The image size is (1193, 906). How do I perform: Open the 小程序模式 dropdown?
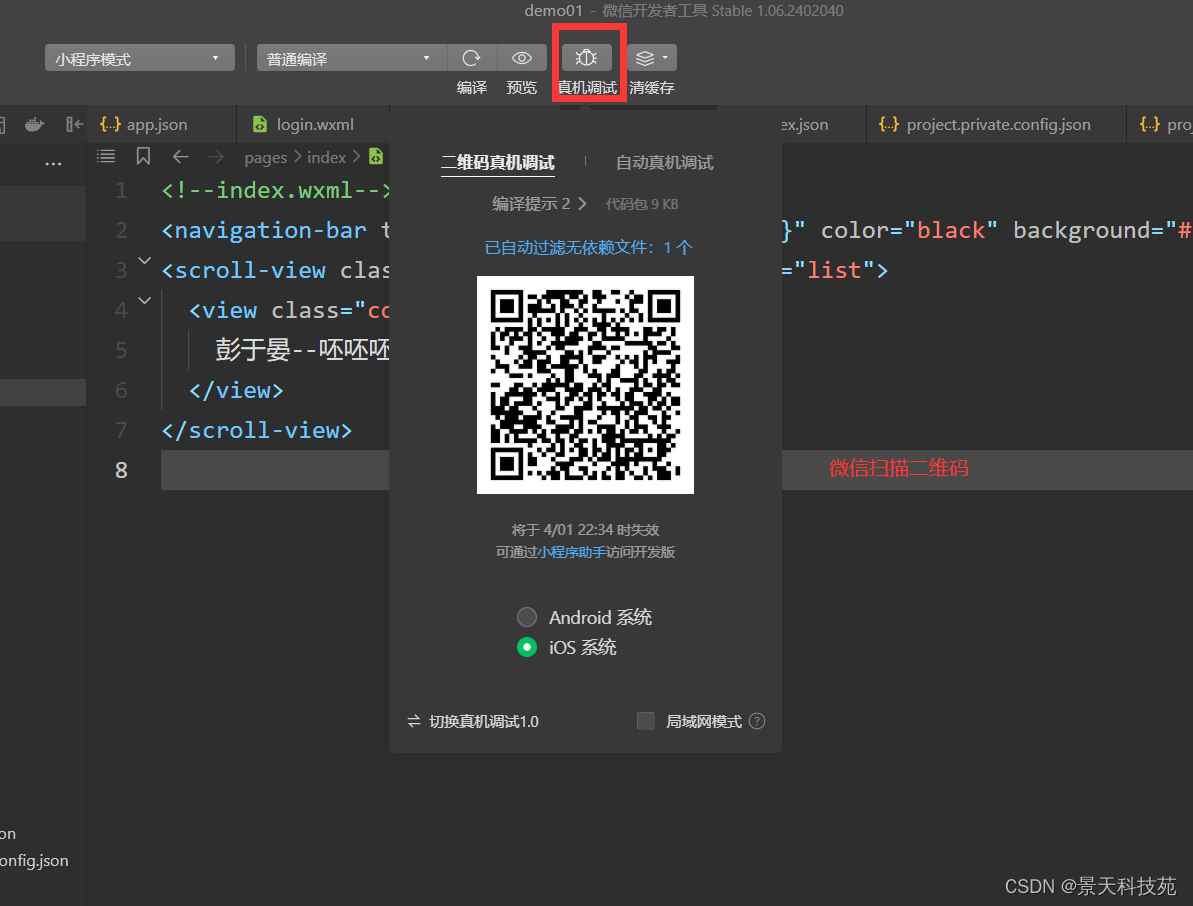(139, 59)
